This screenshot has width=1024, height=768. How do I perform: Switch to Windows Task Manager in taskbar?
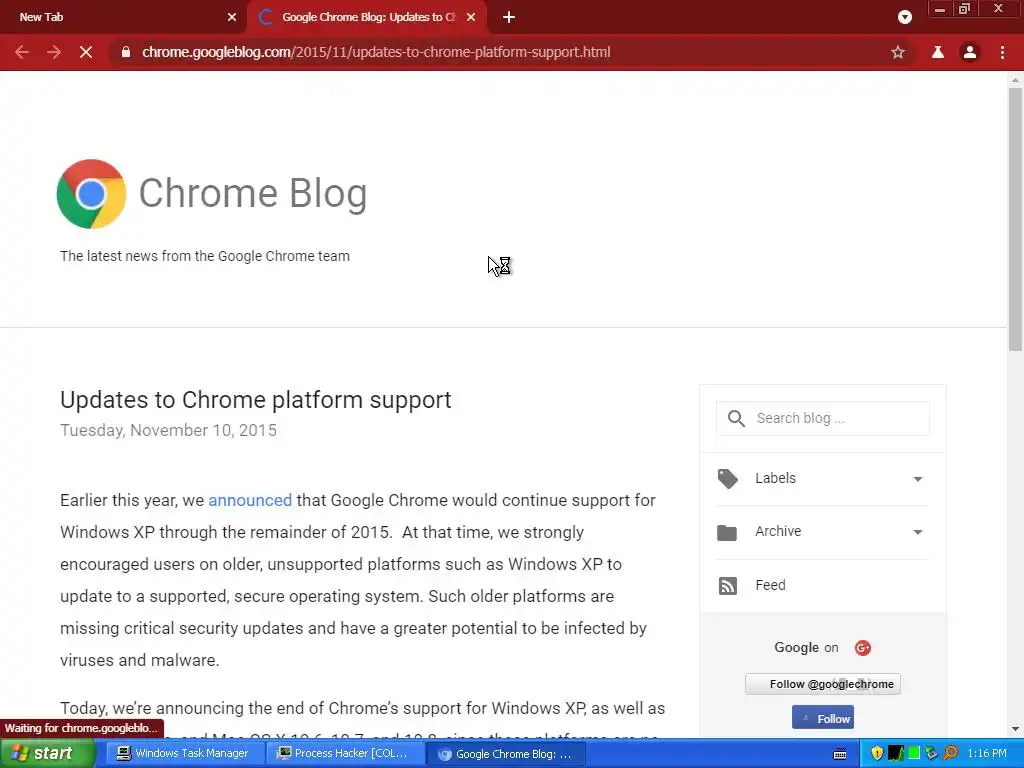pos(184,754)
